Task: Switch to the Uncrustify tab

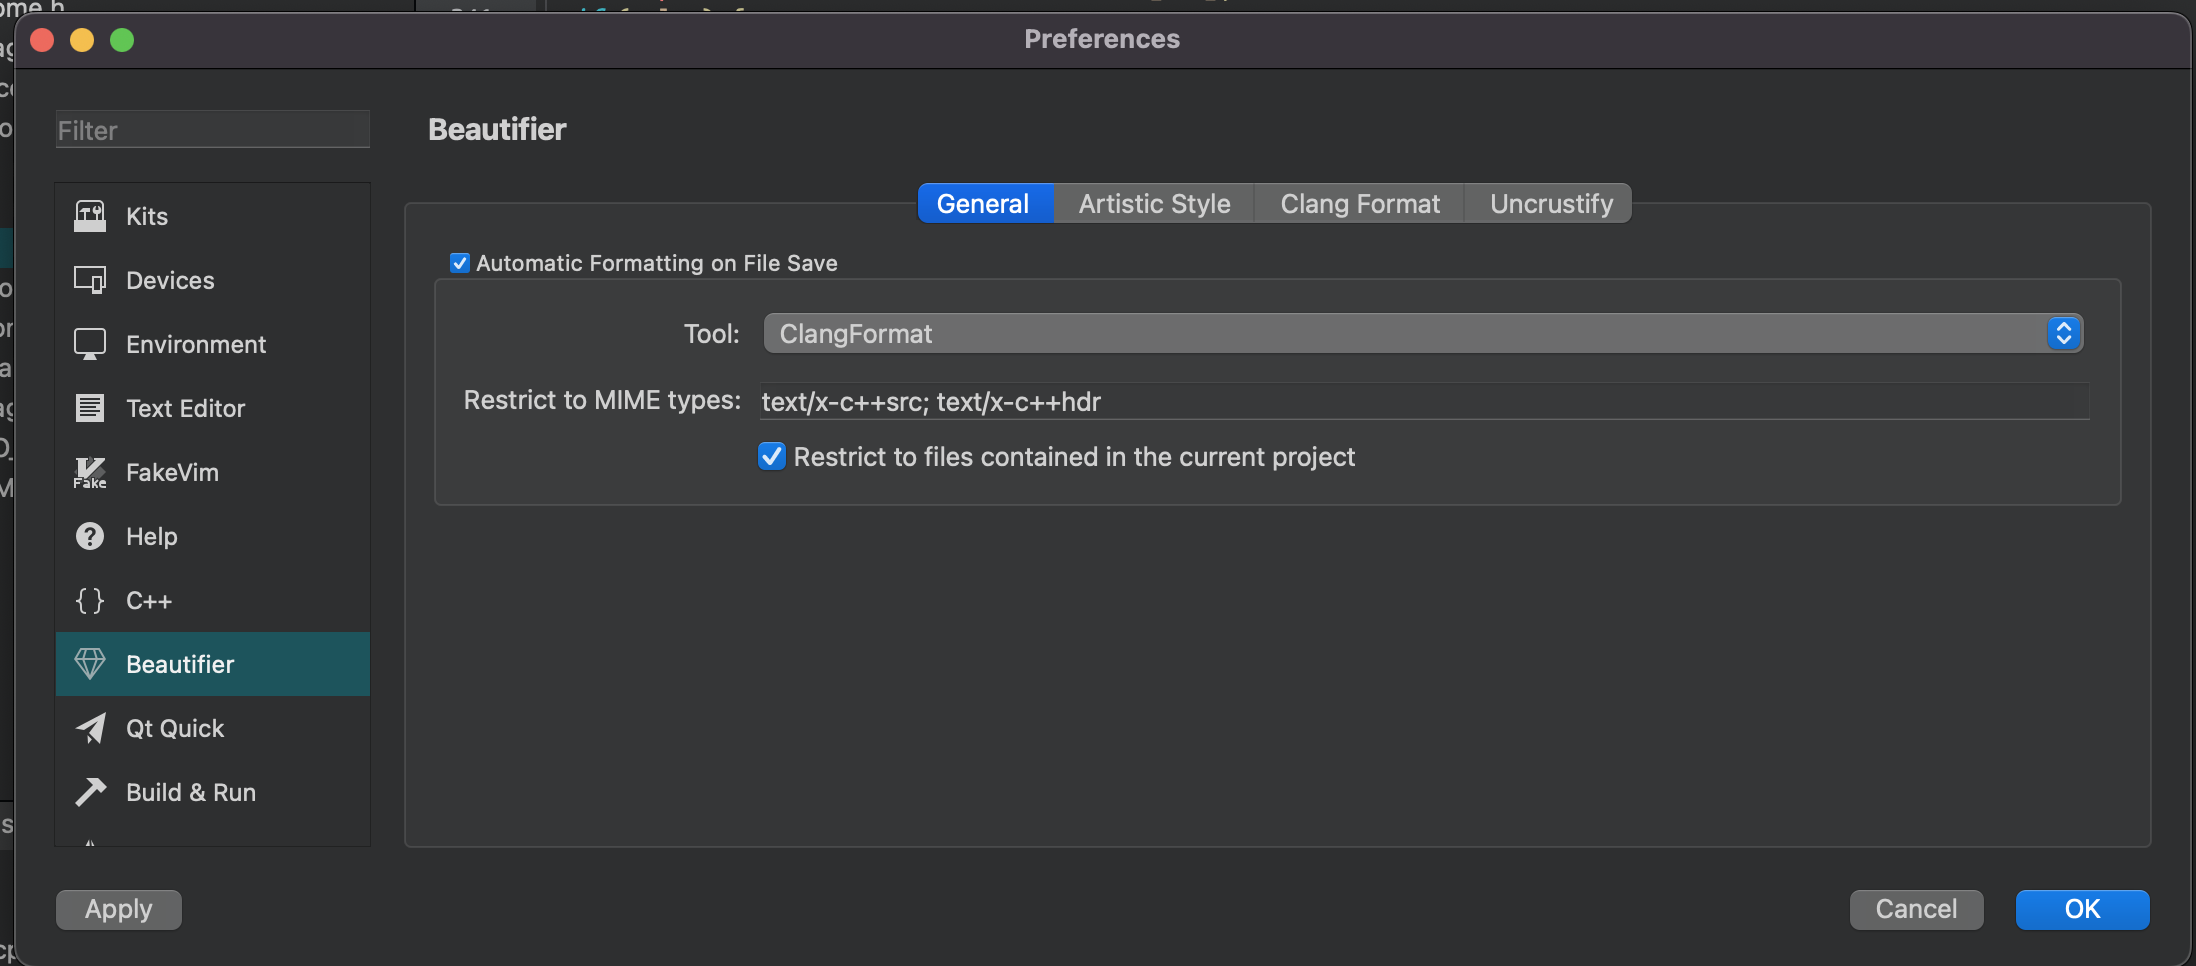Action: [x=1551, y=204]
